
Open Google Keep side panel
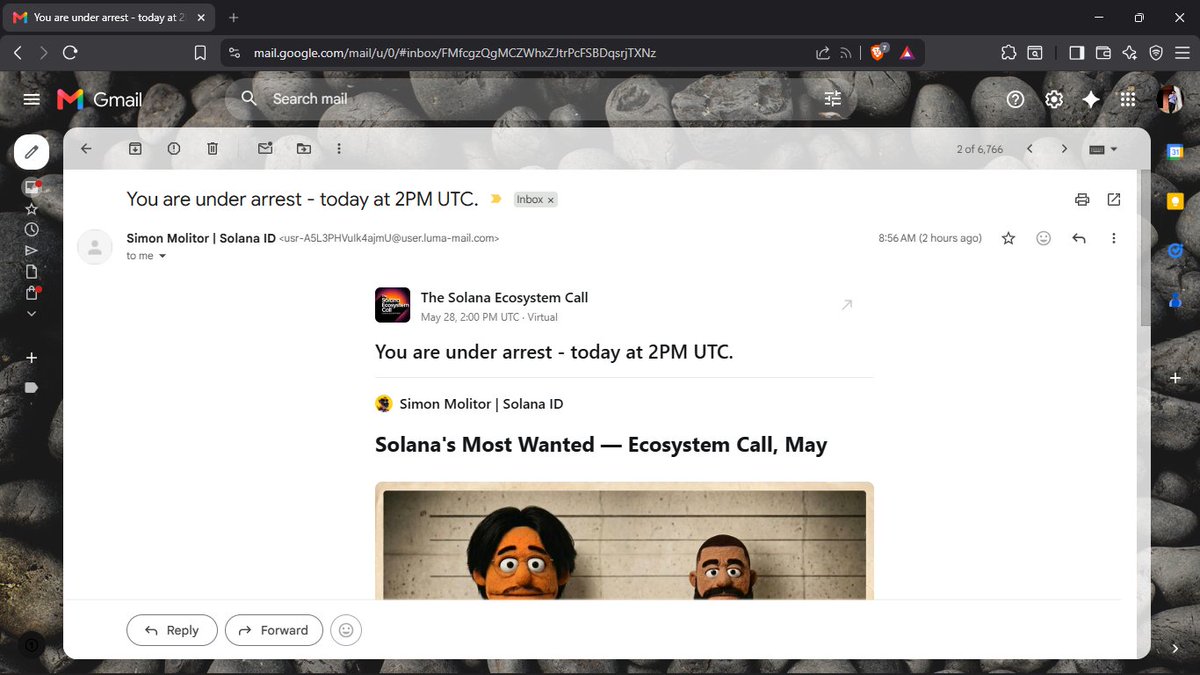1176,201
